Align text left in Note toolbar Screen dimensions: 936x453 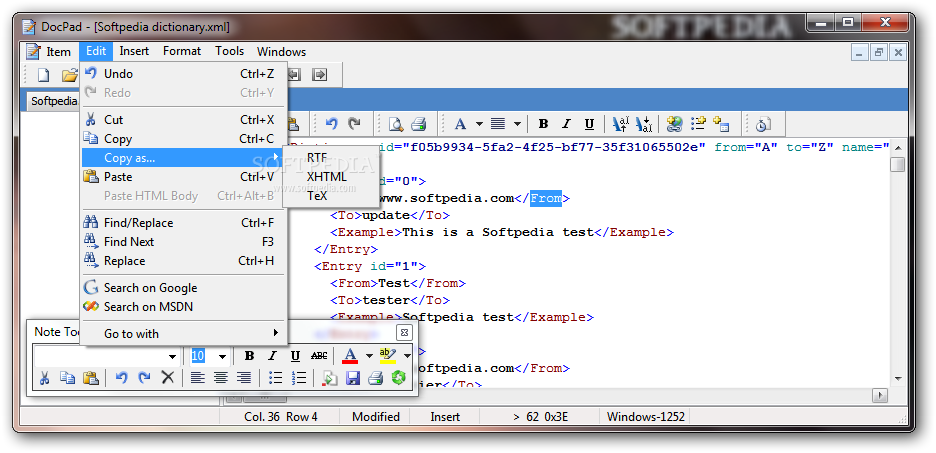[198, 377]
